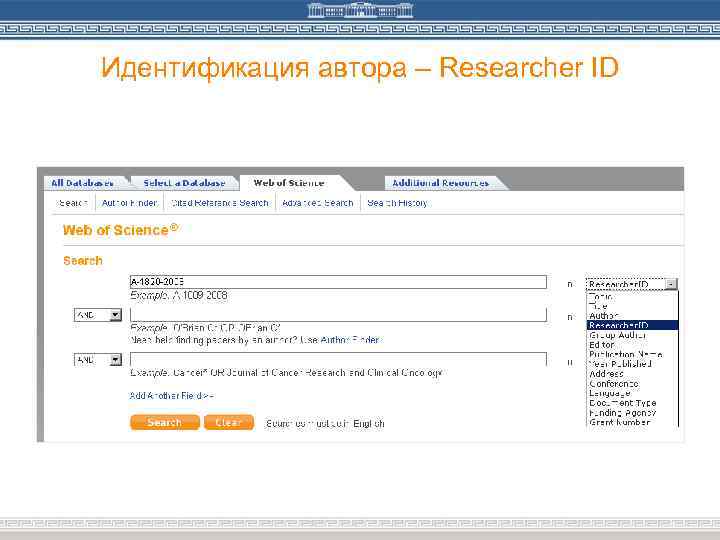Screen dimensions: 720x540
Task: Click the first search field containing A-1820-2009
Action: click(338, 282)
